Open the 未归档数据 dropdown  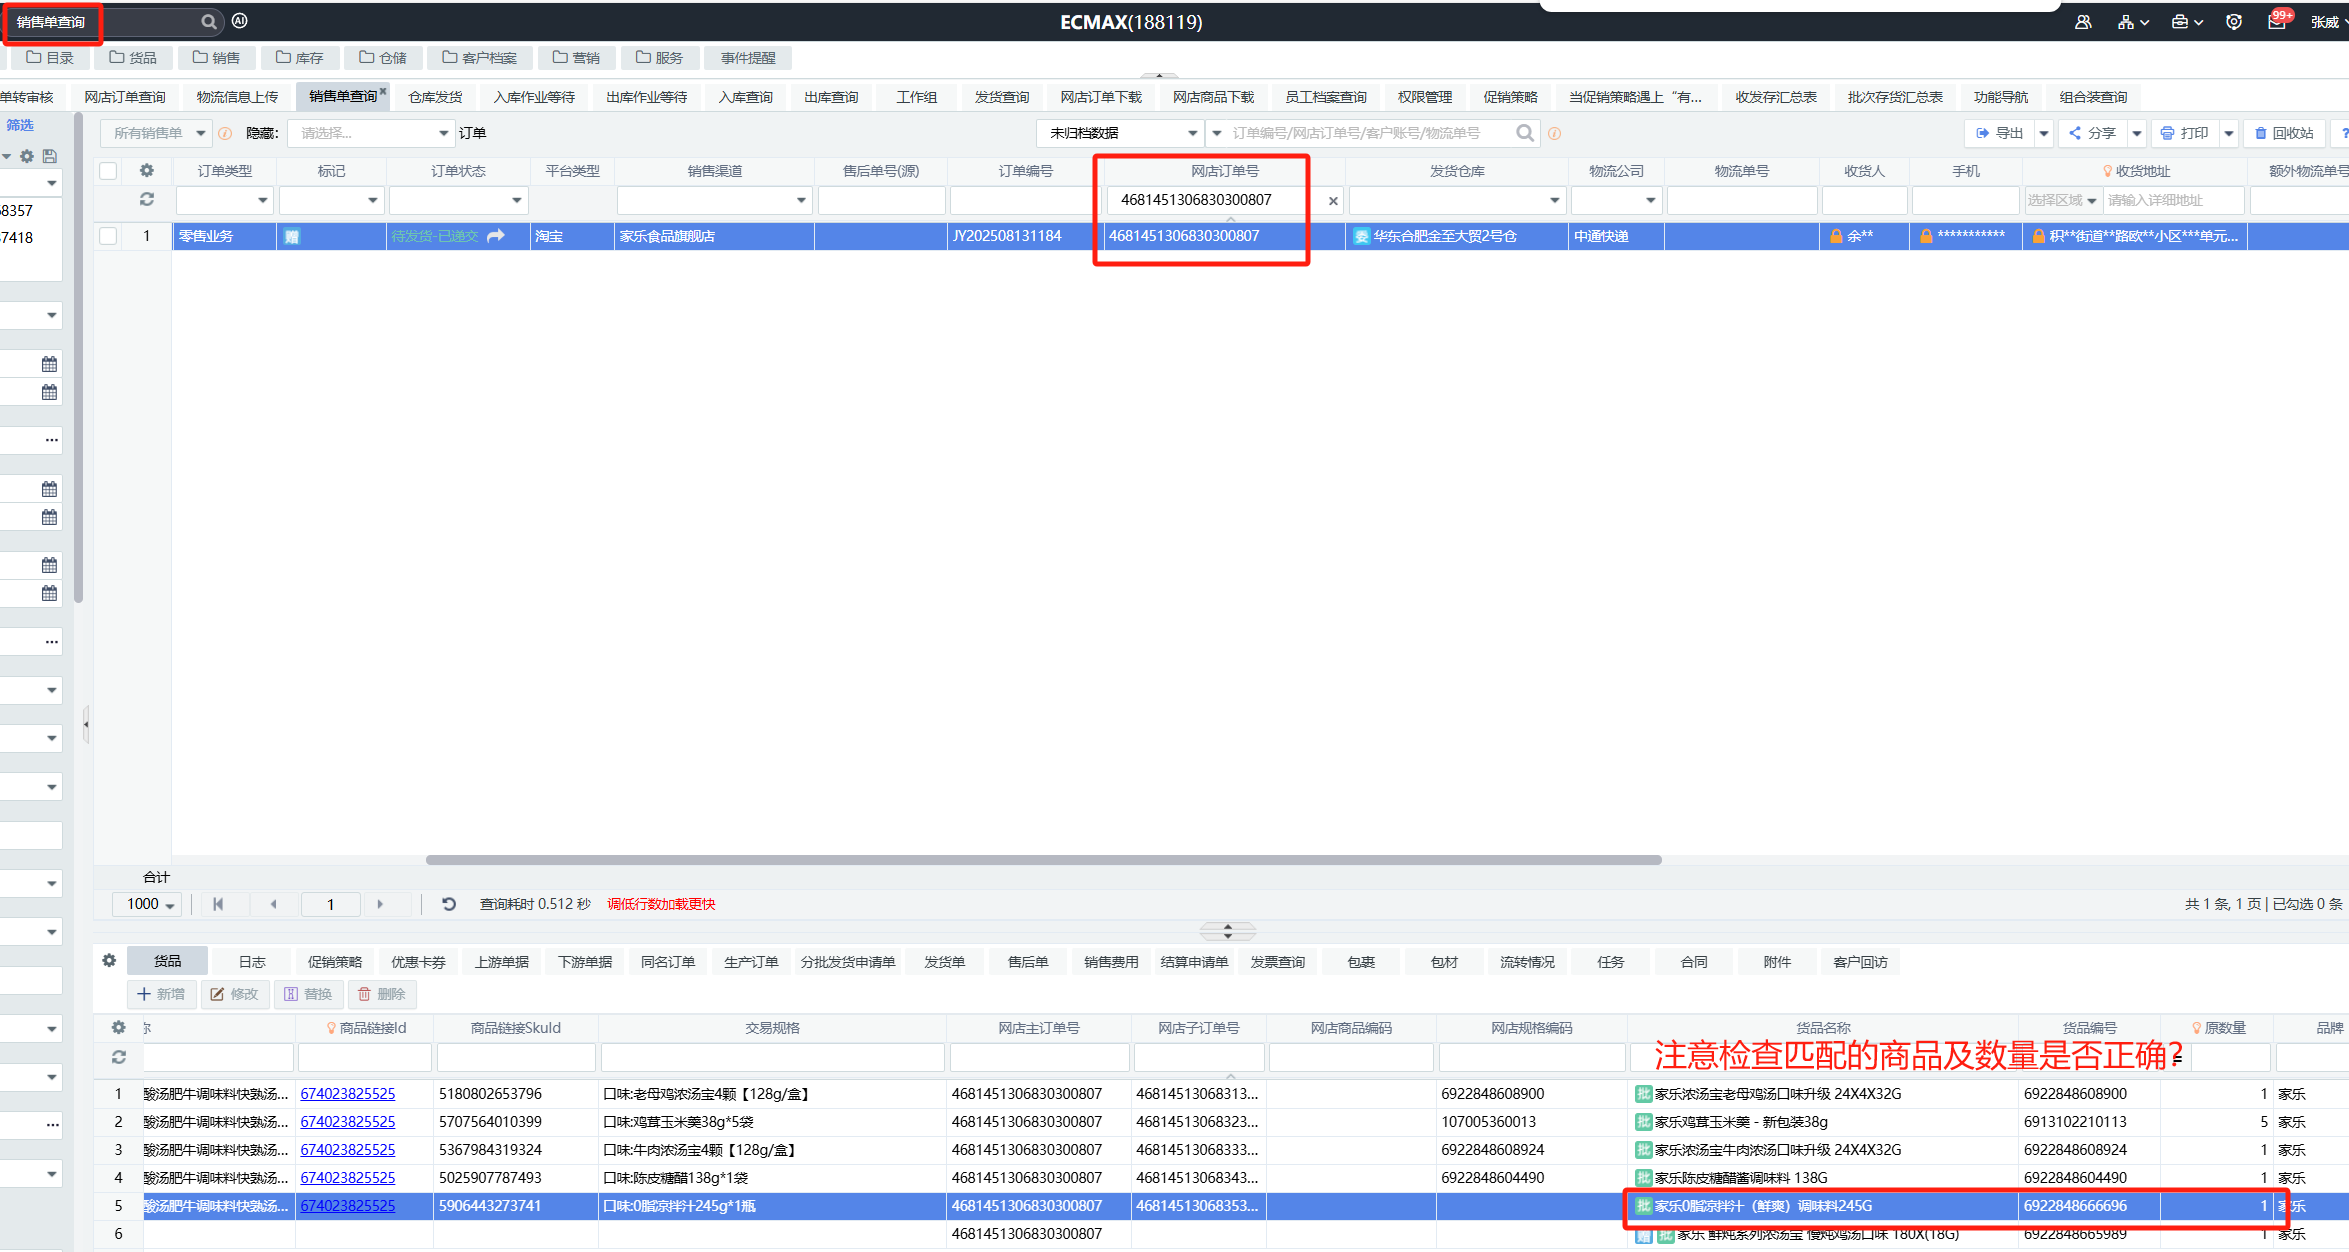tap(1121, 133)
